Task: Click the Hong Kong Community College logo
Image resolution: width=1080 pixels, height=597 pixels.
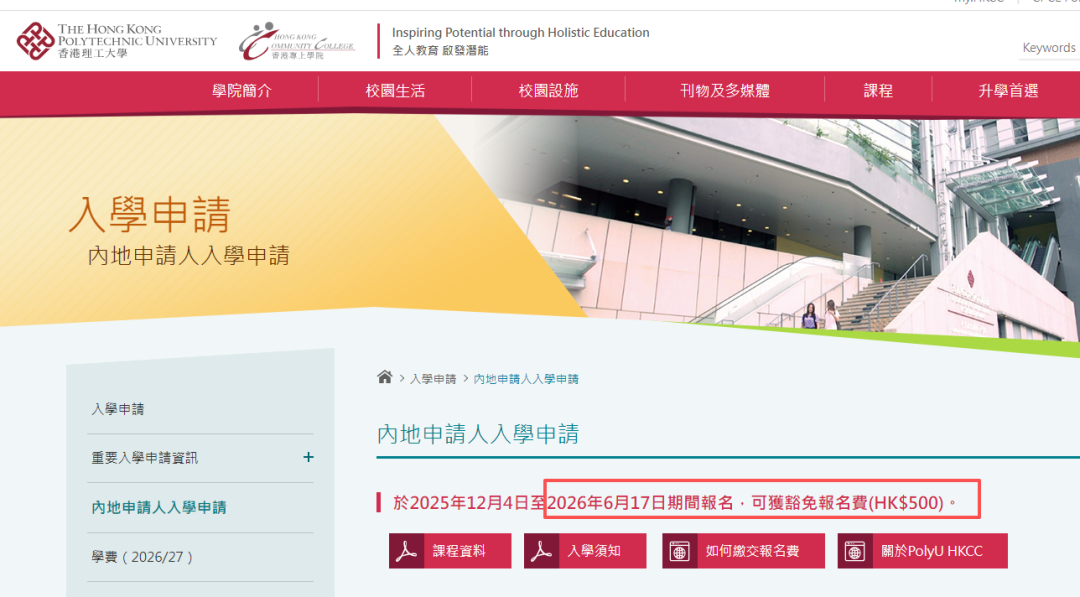Action: pyautogui.click(x=297, y=41)
